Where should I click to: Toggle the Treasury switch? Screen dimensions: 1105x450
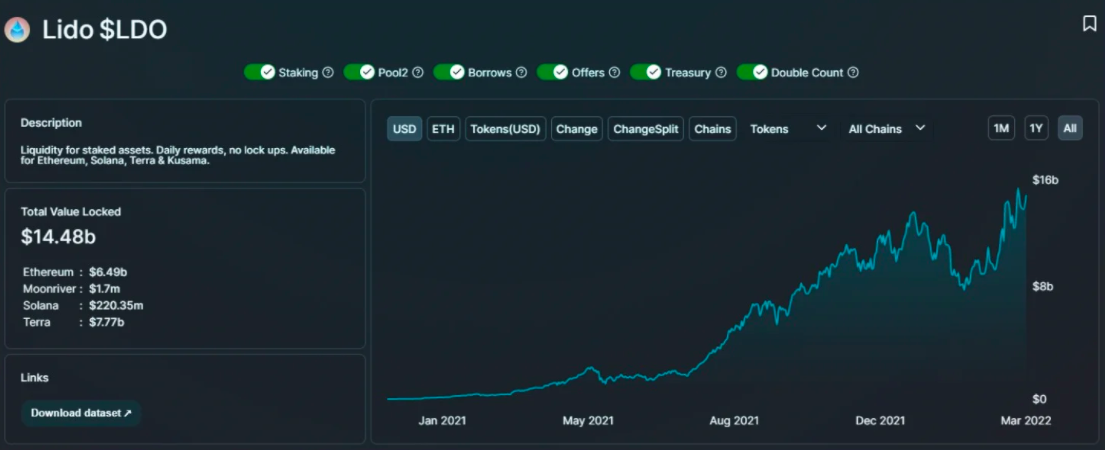(x=646, y=72)
